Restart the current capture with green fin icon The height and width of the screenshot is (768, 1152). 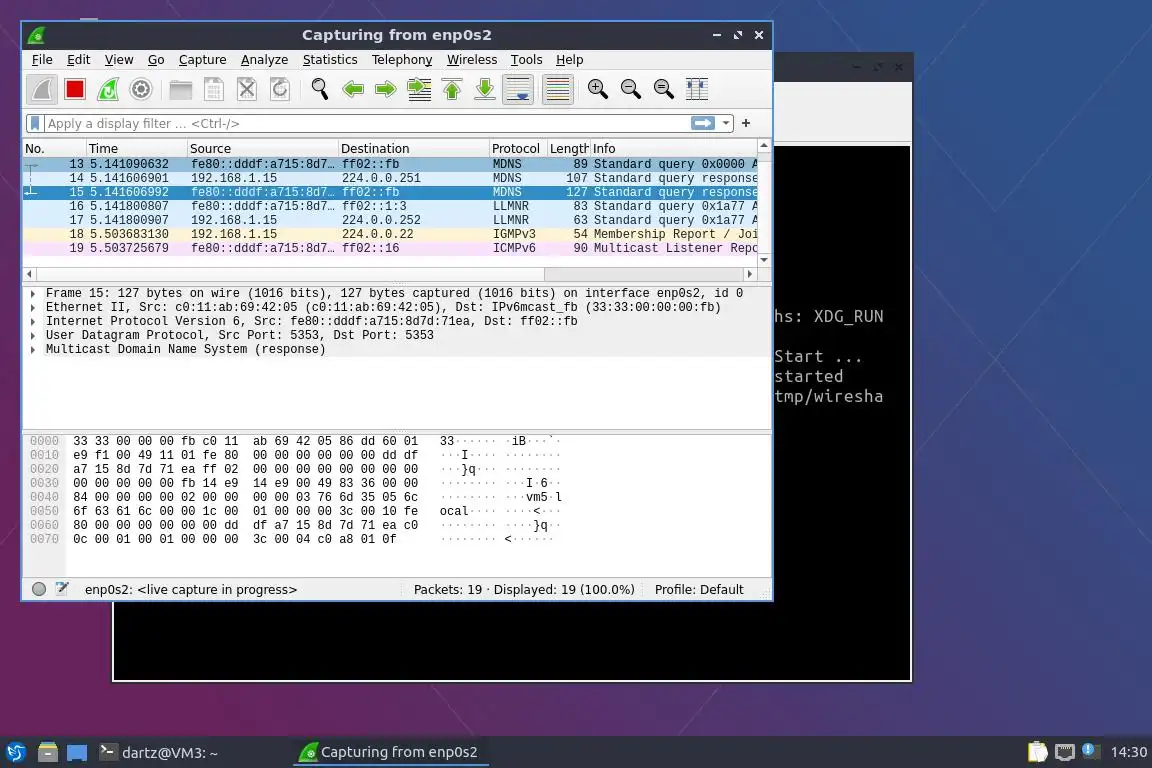(x=108, y=90)
